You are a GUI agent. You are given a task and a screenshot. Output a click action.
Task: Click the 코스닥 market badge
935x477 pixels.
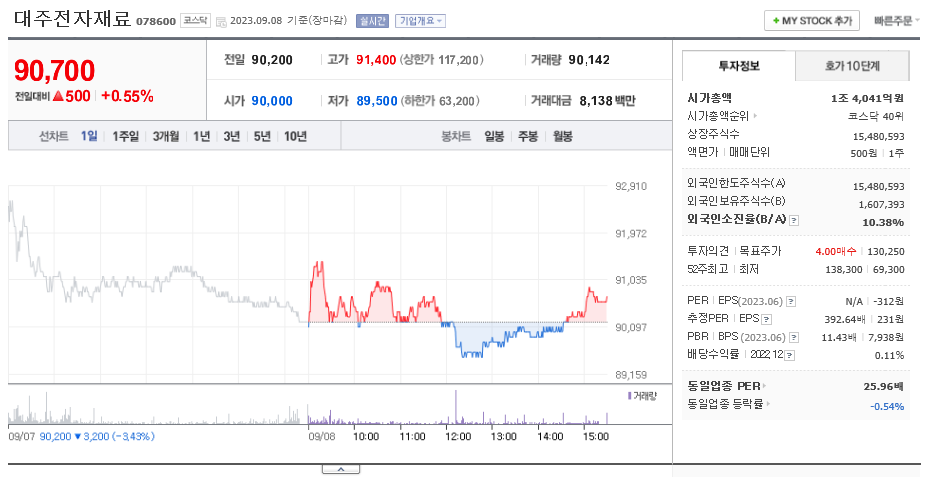point(195,21)
